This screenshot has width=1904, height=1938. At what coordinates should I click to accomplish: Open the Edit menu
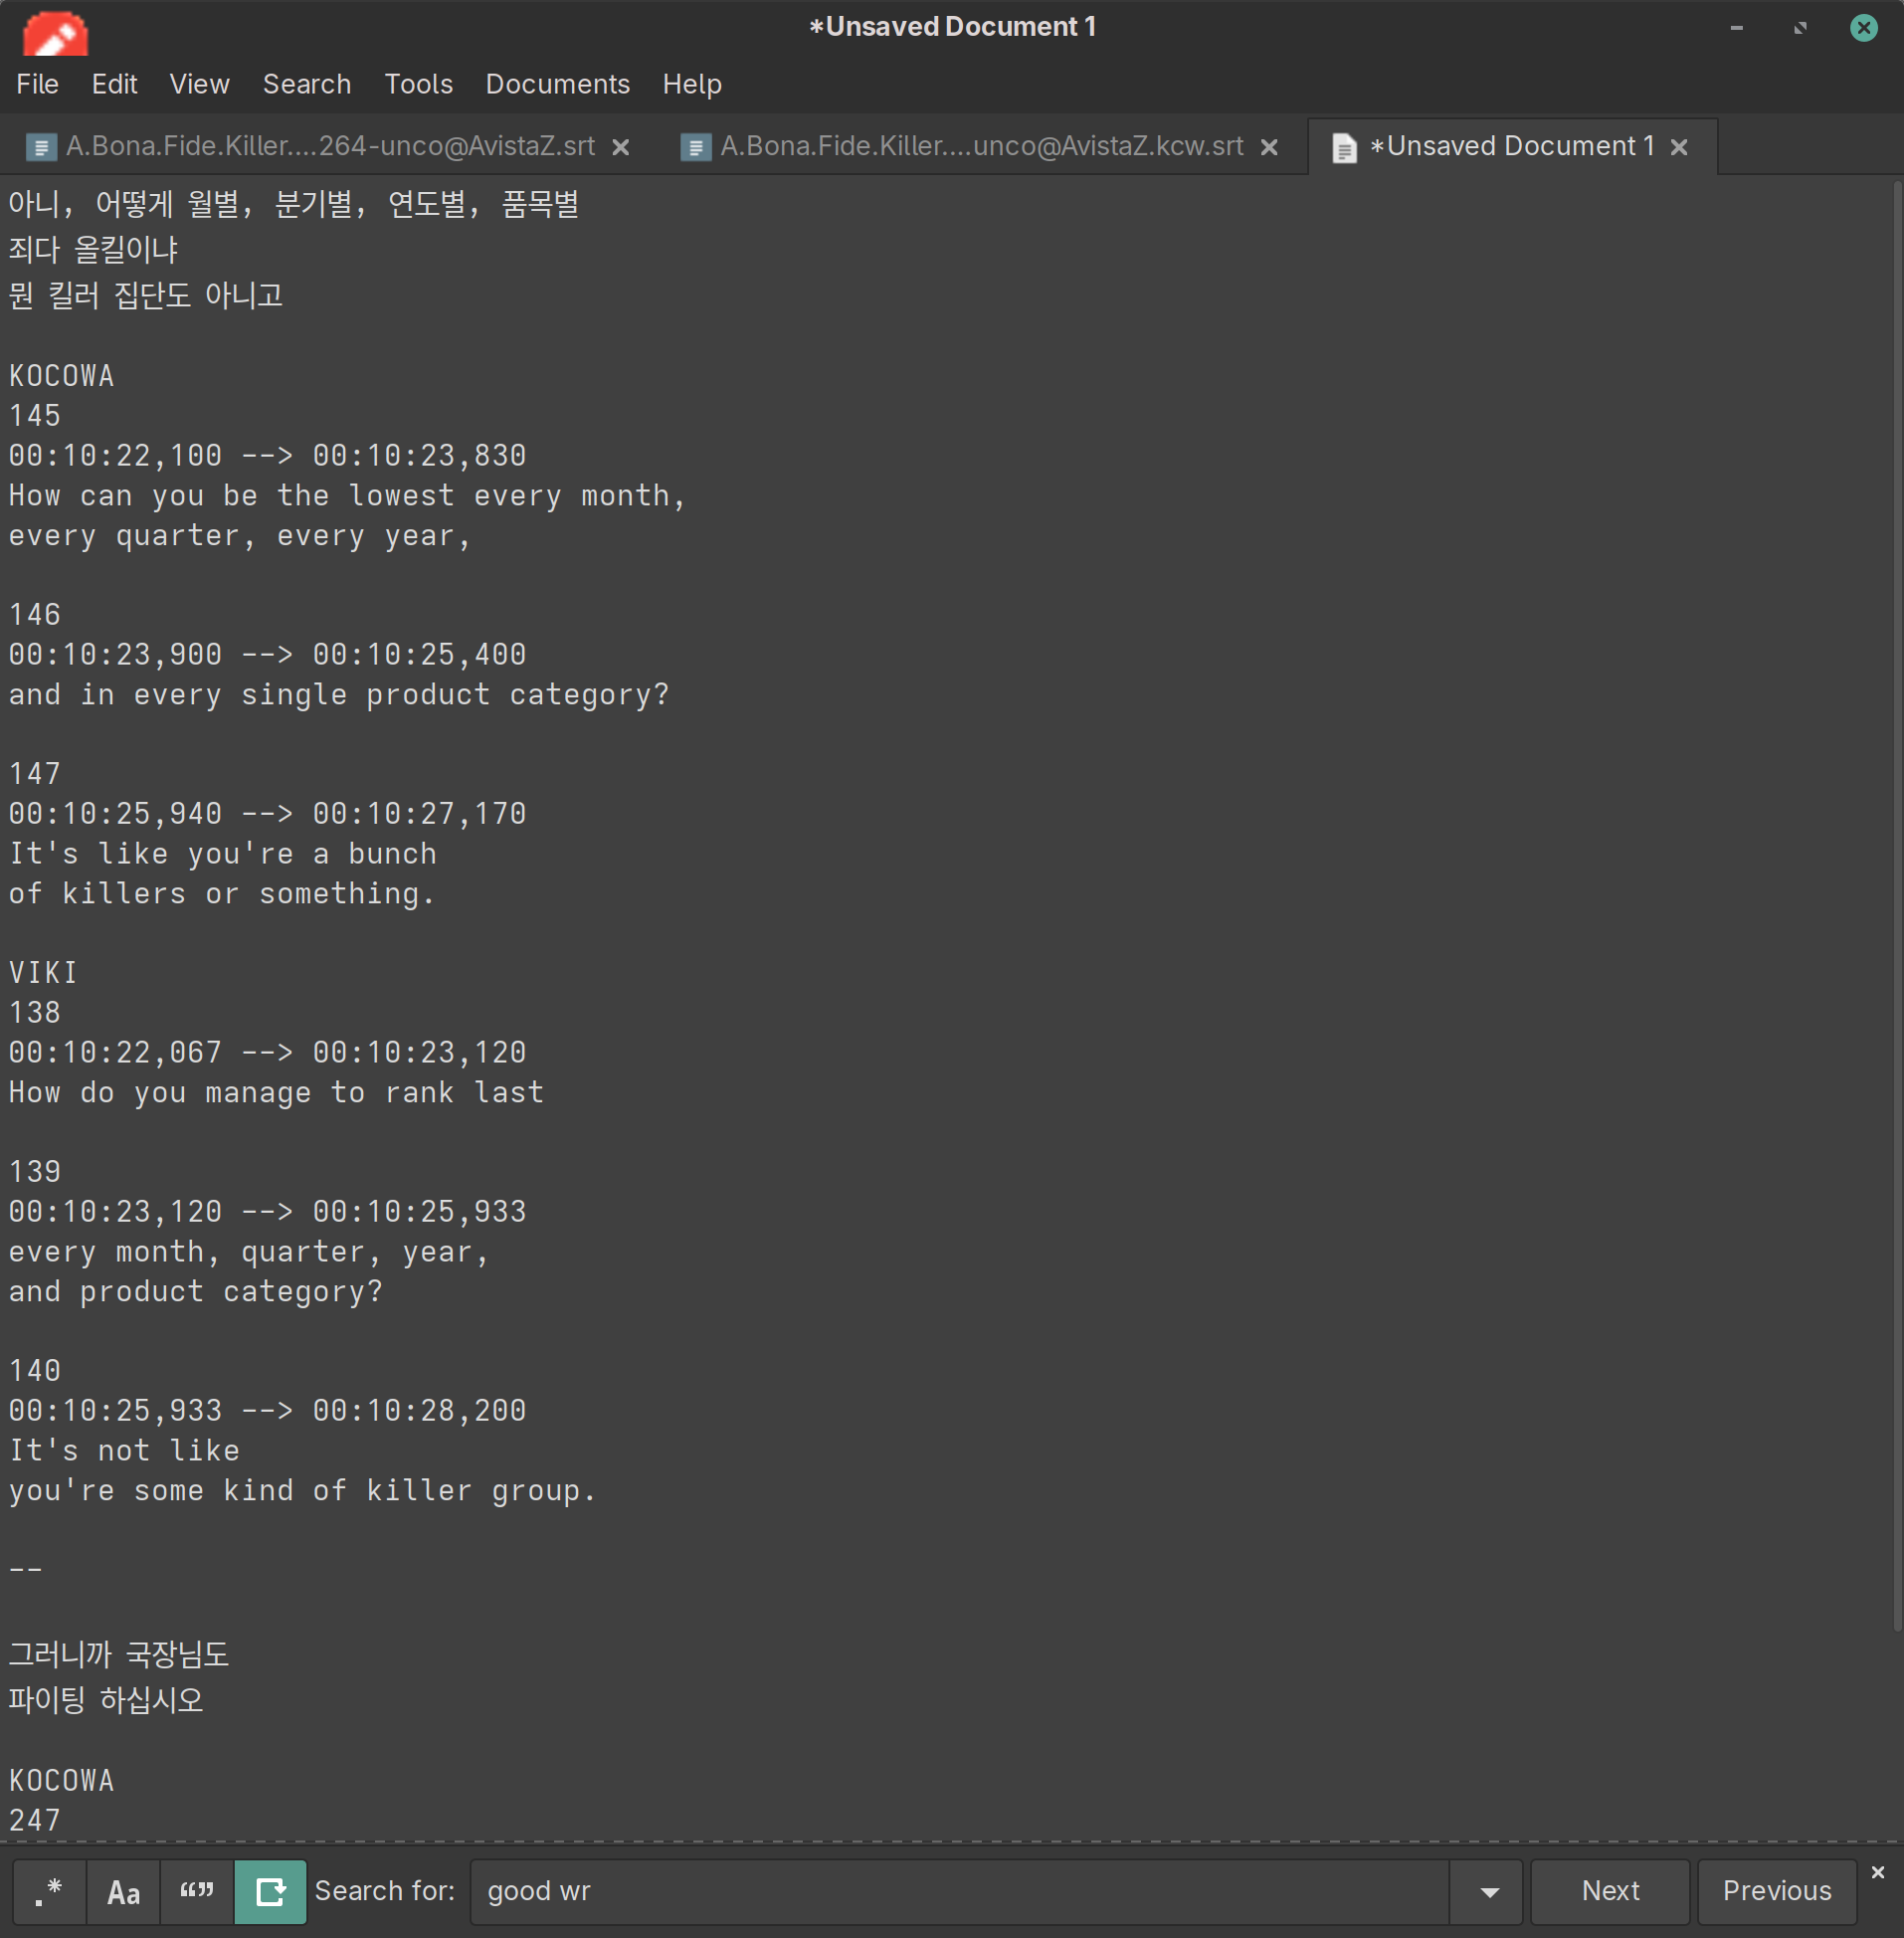pyautogui.click(x=115, y=84)
